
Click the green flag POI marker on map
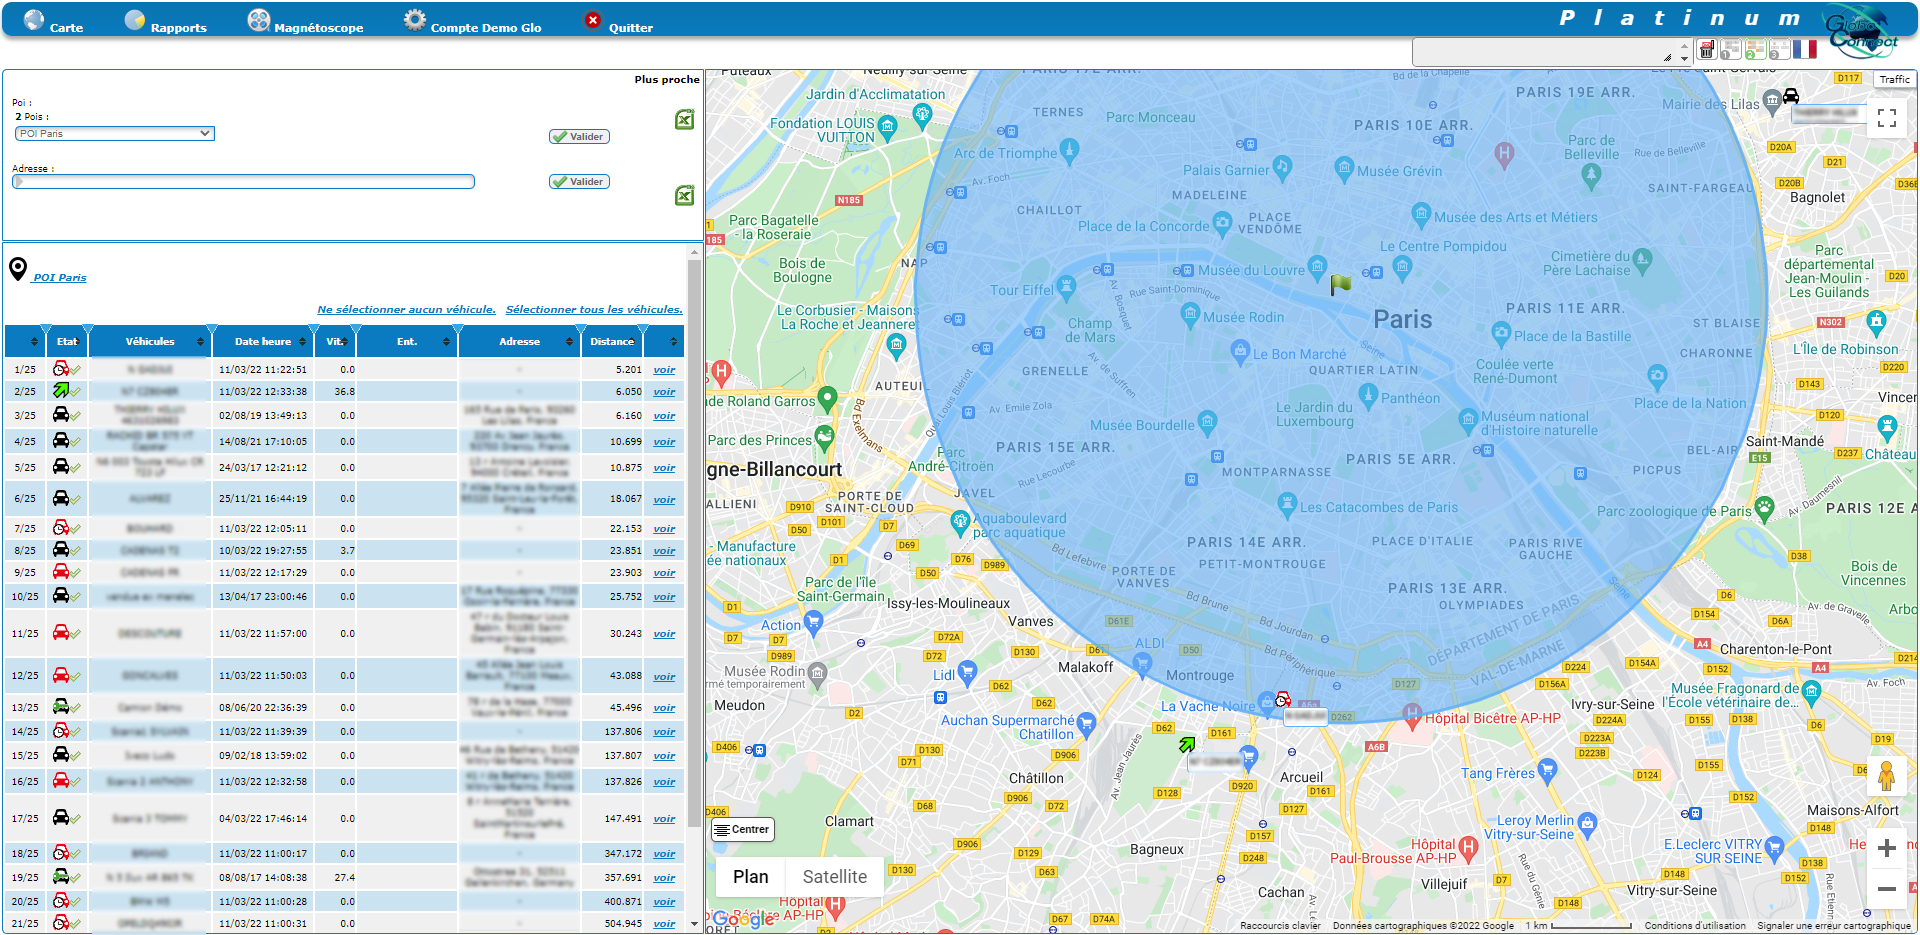pyautogui.click(x=1340, y=285)
